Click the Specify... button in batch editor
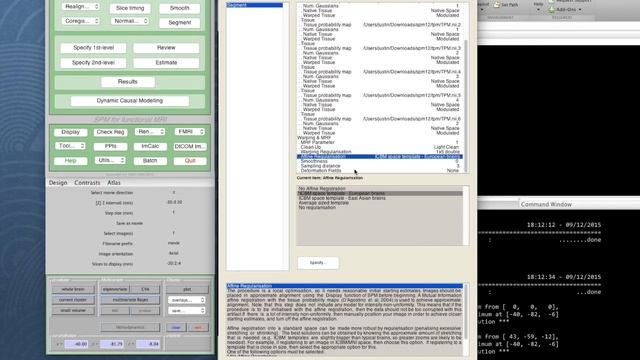 318,263
